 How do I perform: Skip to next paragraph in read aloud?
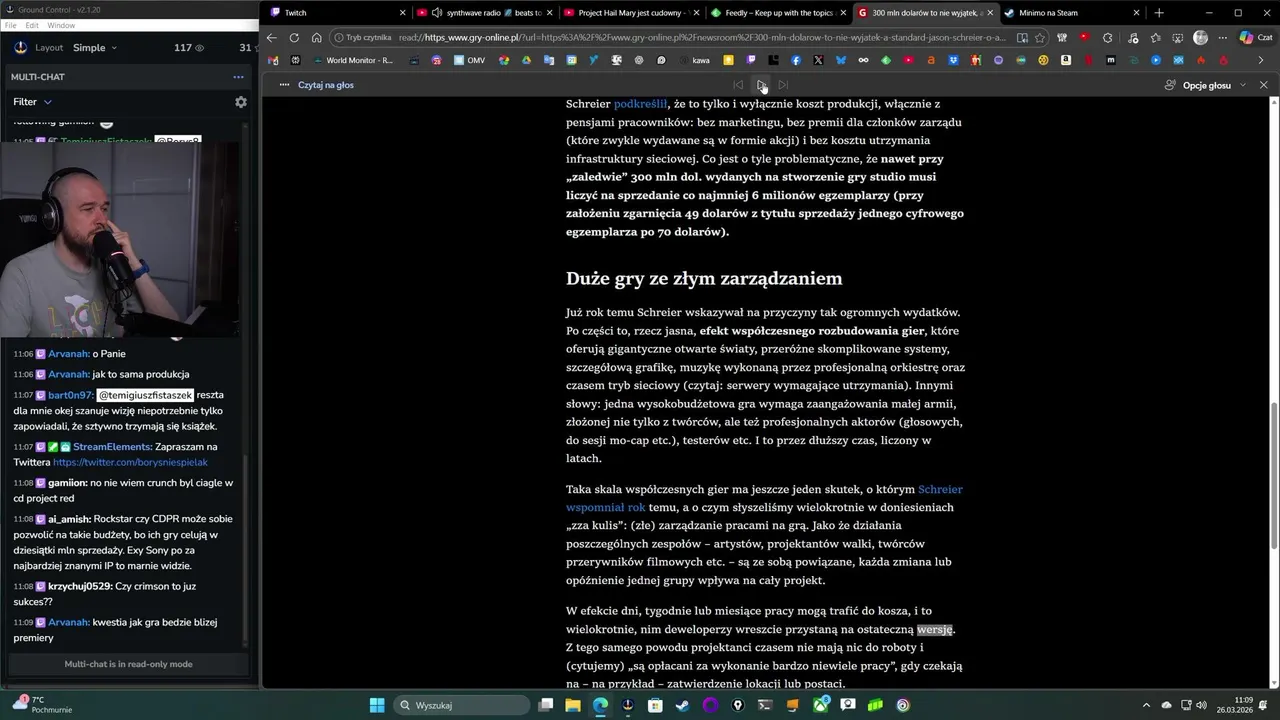pyautogui.click(x=783, y=85)
